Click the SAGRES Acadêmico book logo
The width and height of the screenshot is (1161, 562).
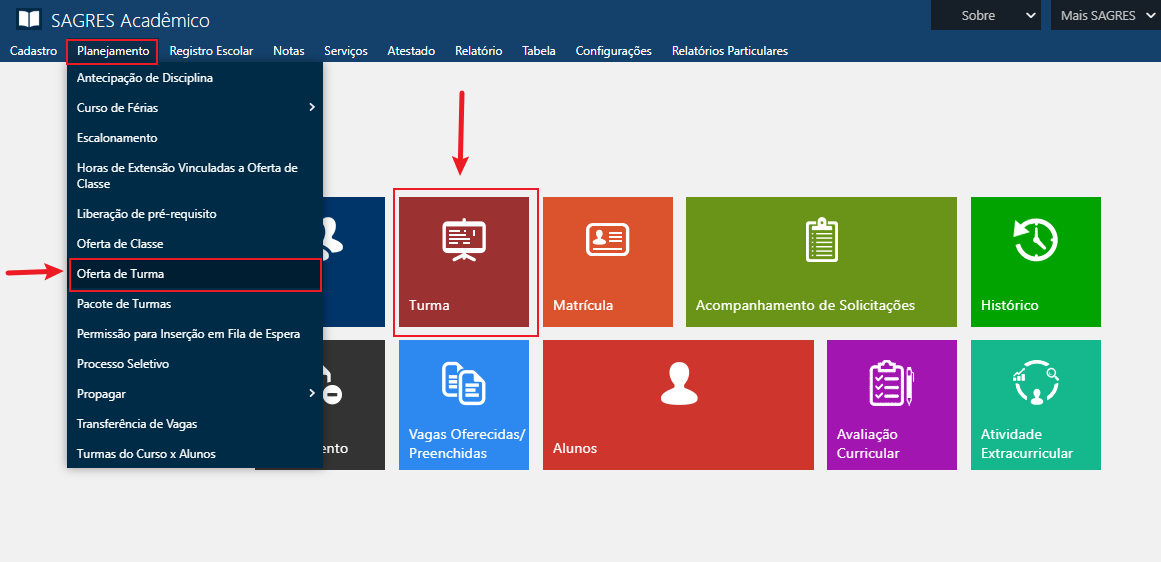(x=29, y=20)
